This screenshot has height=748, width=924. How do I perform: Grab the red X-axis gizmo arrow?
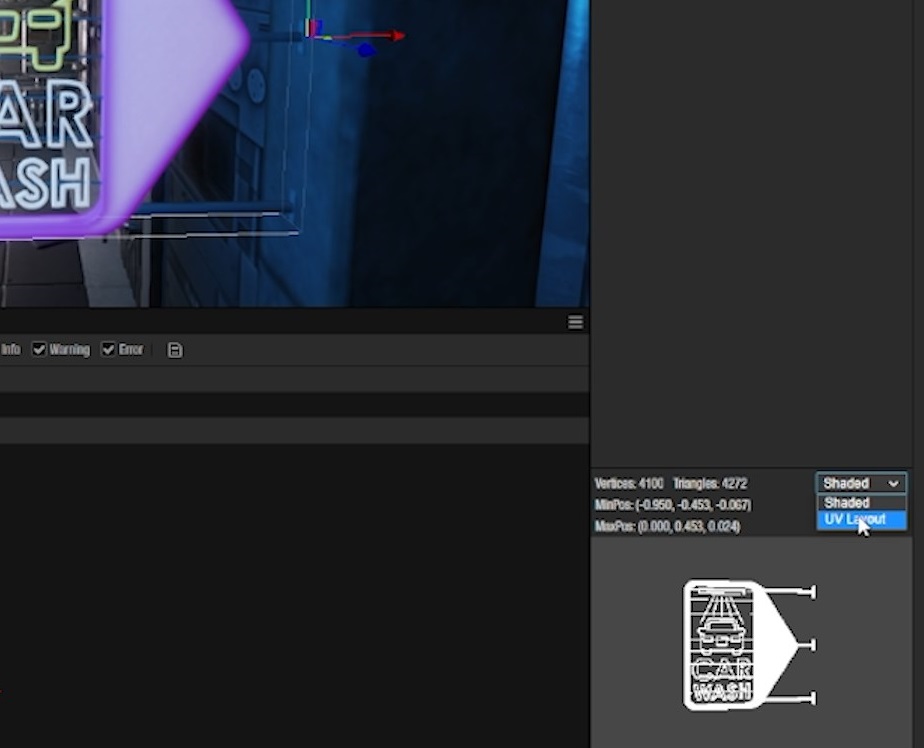[x=397, y=36]
